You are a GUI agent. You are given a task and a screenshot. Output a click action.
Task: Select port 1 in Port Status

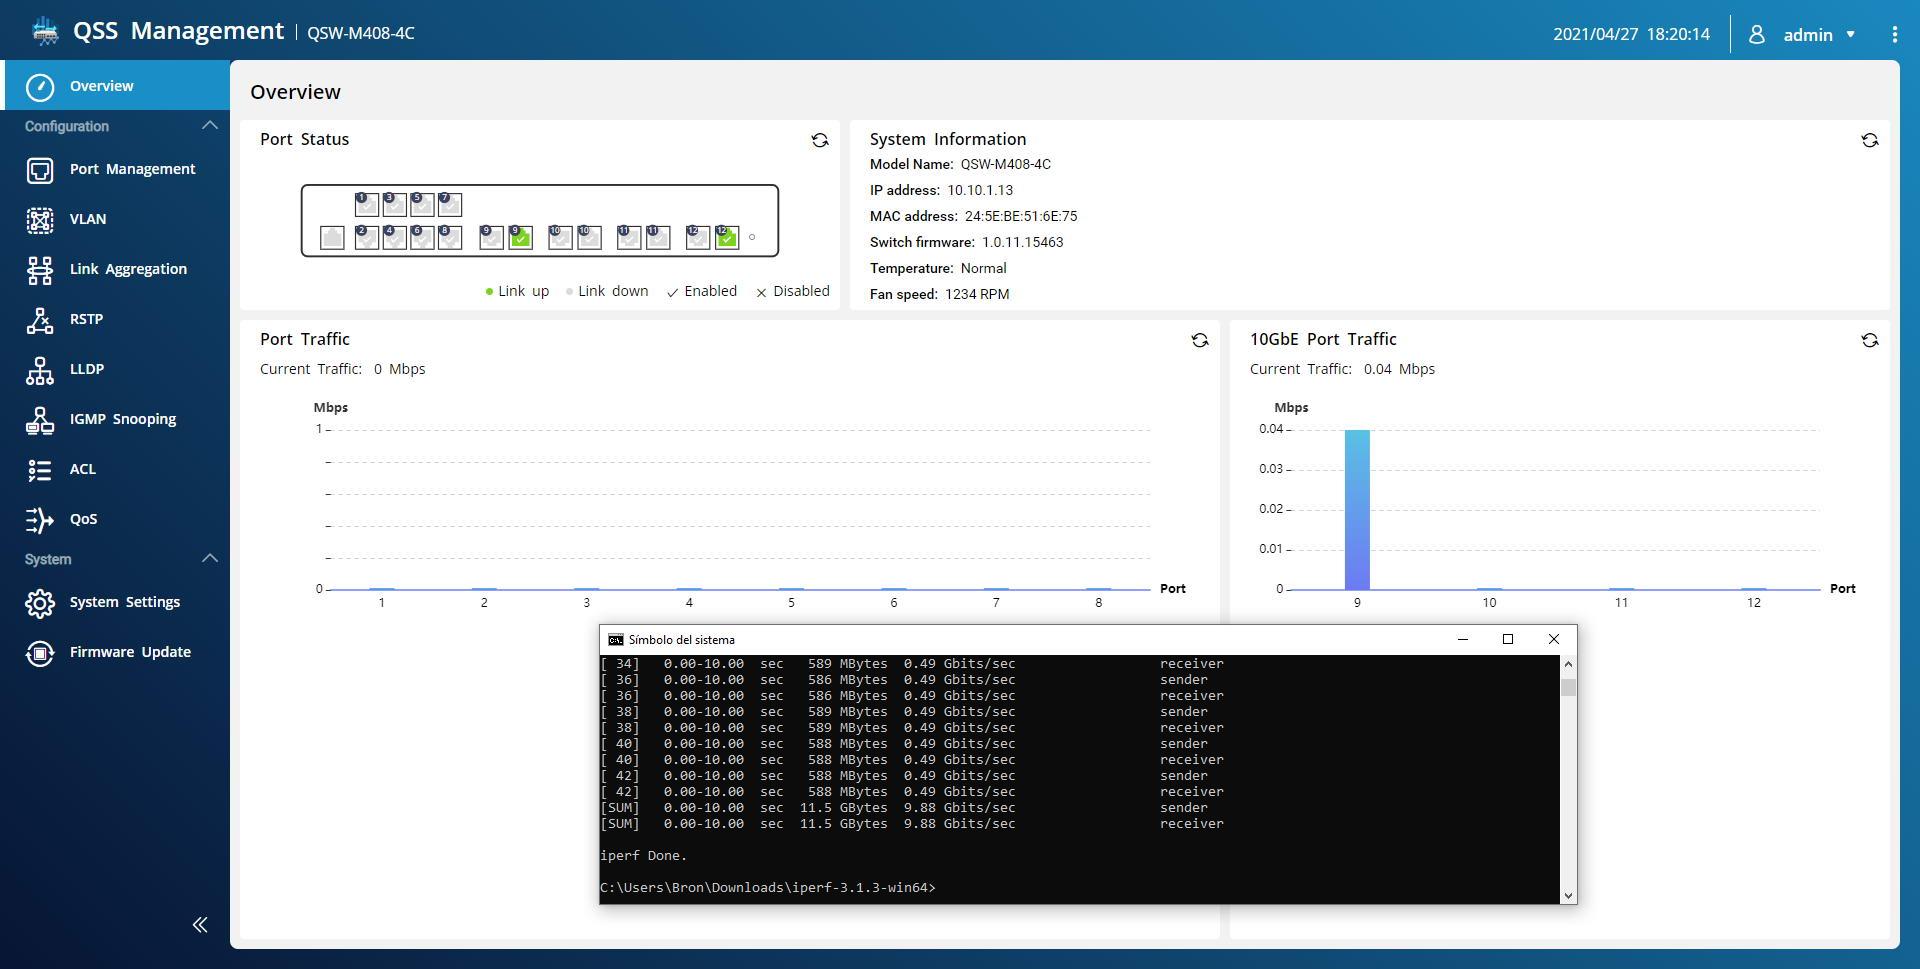pyautogui.click(x=366, y=204)
